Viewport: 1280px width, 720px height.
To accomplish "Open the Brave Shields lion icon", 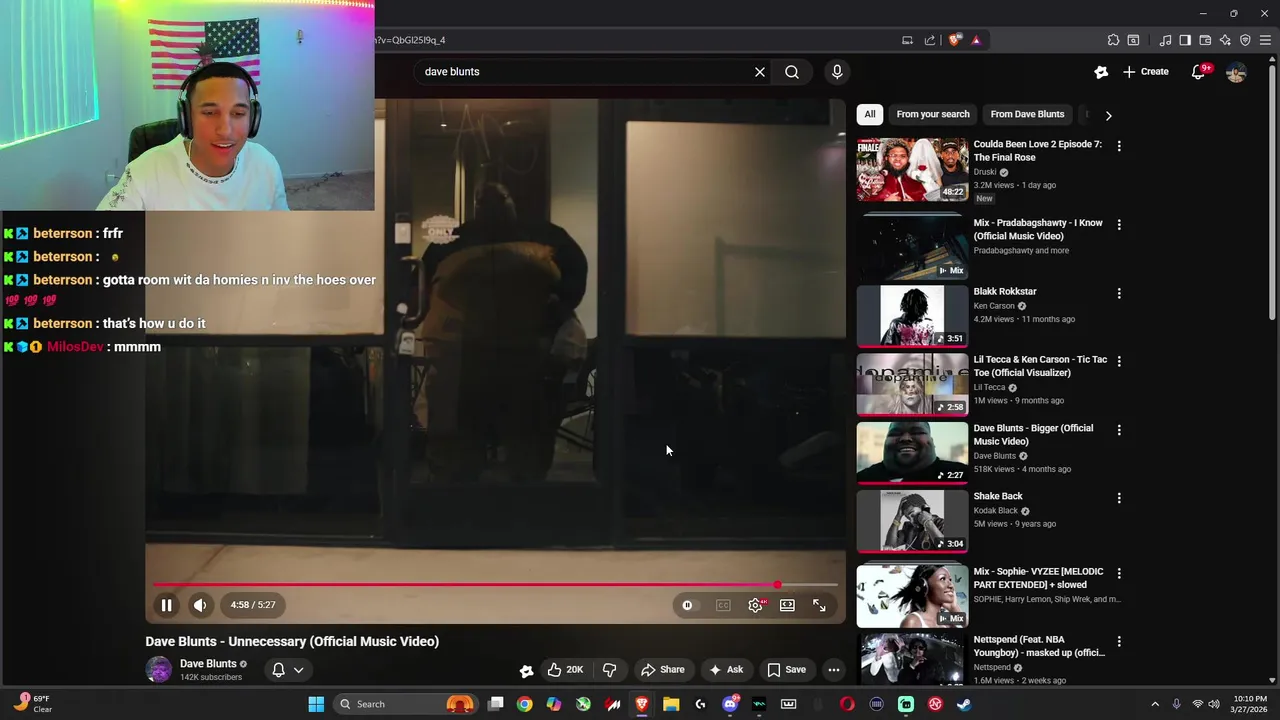I will pyautogui.click(x=955, y=40).
